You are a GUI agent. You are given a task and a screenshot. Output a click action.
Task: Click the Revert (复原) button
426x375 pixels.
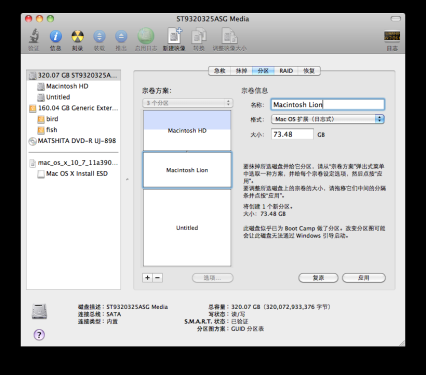coord(318,278)
